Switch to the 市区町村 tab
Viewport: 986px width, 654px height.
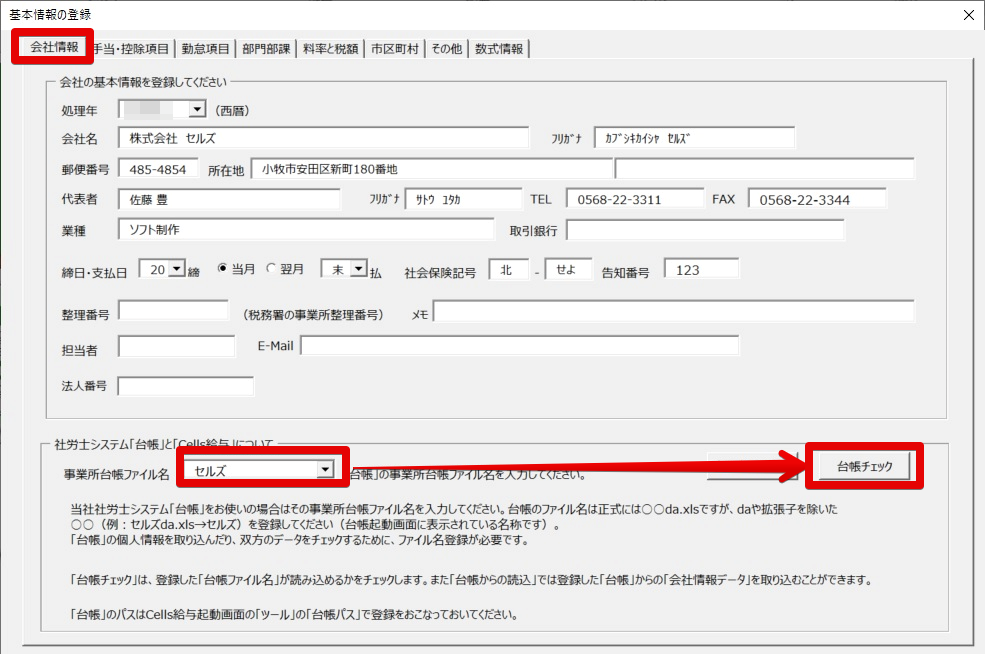tap(395, 48)
